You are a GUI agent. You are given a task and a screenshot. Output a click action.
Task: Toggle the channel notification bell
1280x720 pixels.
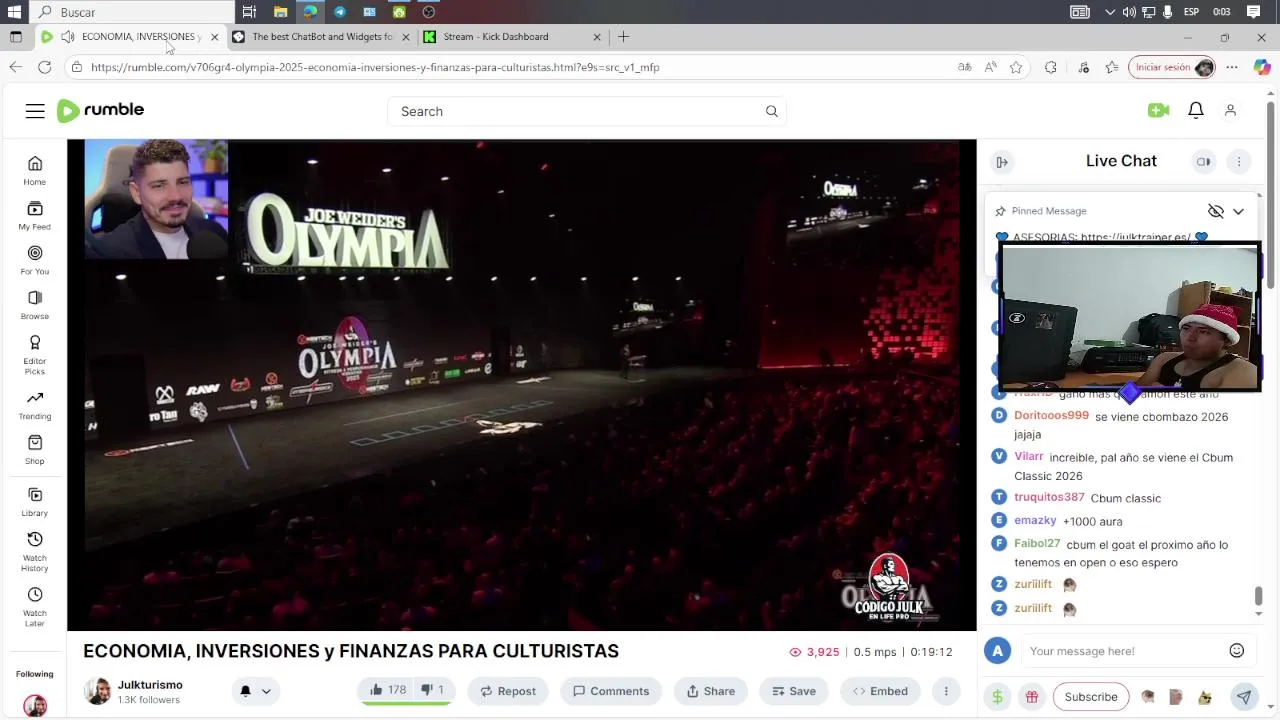[245, 691]
